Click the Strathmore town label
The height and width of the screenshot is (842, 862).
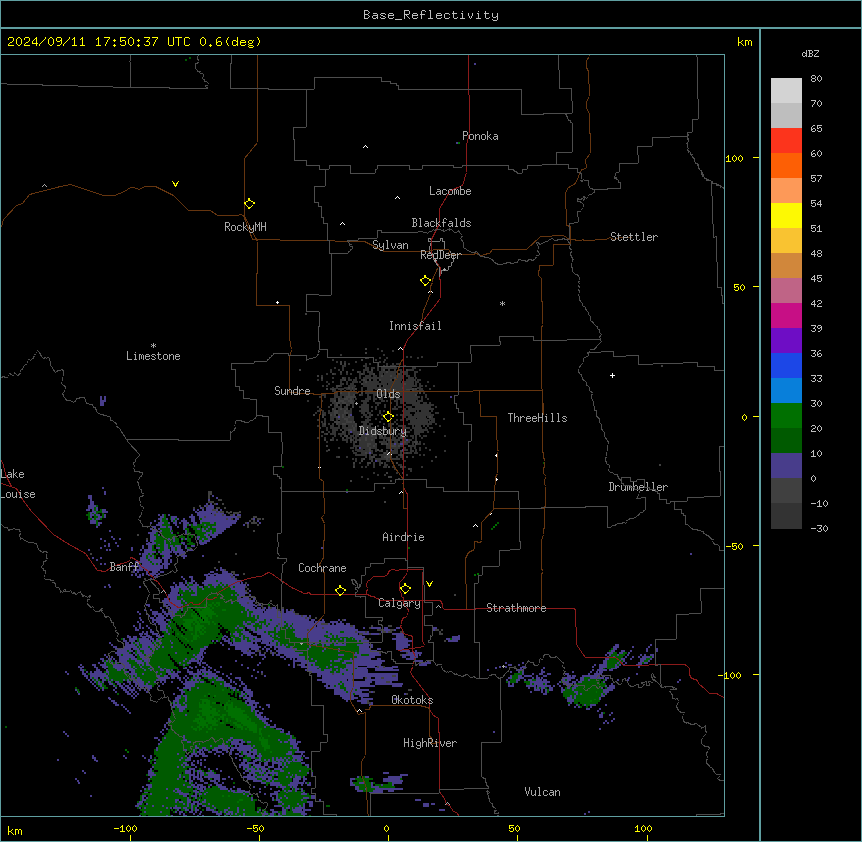(x=516, y=608)
